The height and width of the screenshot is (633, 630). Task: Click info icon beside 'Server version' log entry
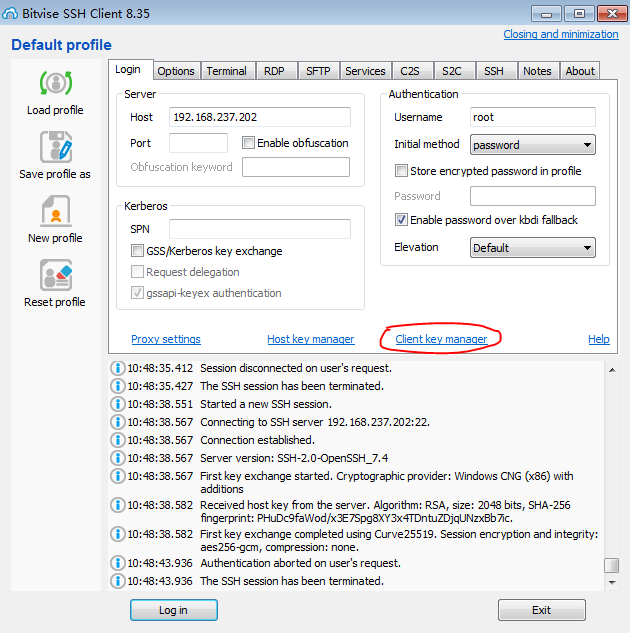tap(117, 458)
